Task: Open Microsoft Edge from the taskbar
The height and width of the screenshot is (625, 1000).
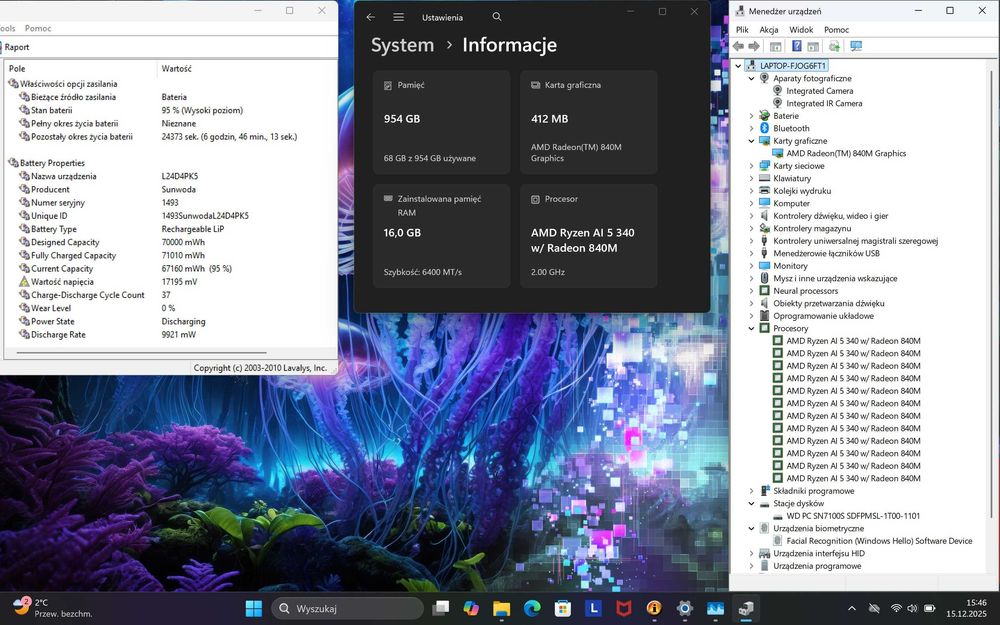Action: [533, 608]
